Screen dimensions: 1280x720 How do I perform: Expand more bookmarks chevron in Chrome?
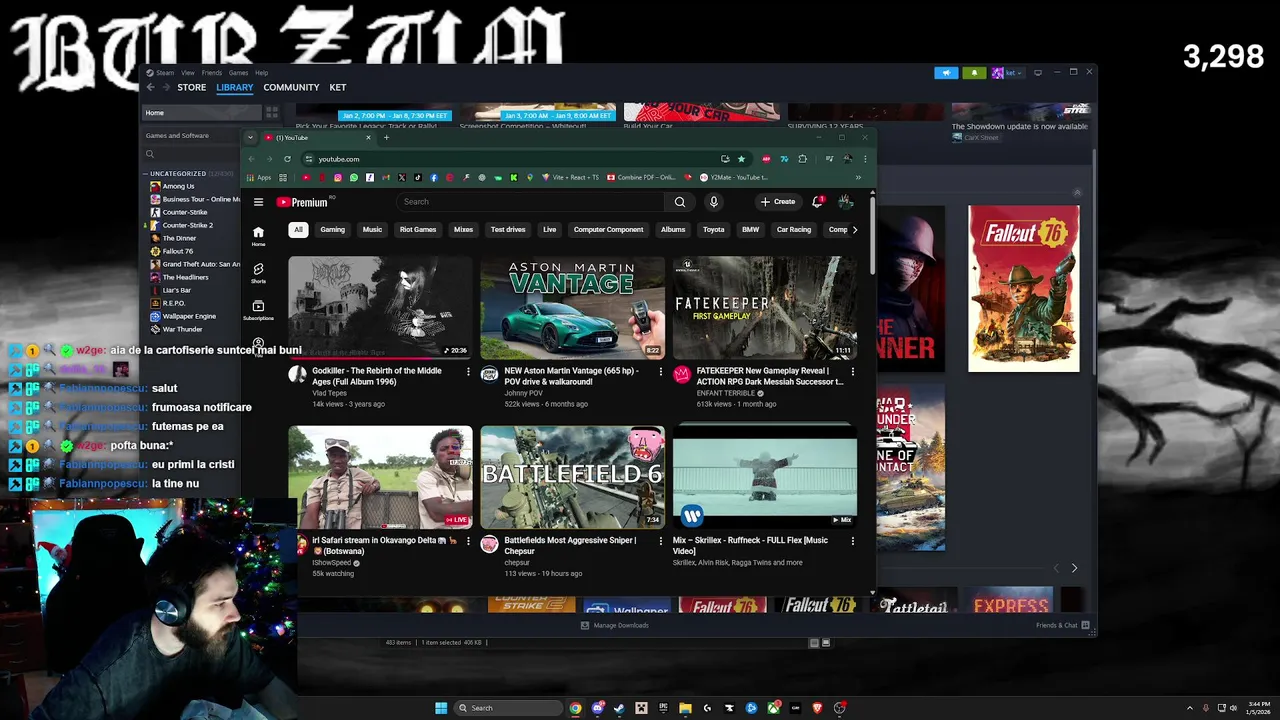(858, 178)
